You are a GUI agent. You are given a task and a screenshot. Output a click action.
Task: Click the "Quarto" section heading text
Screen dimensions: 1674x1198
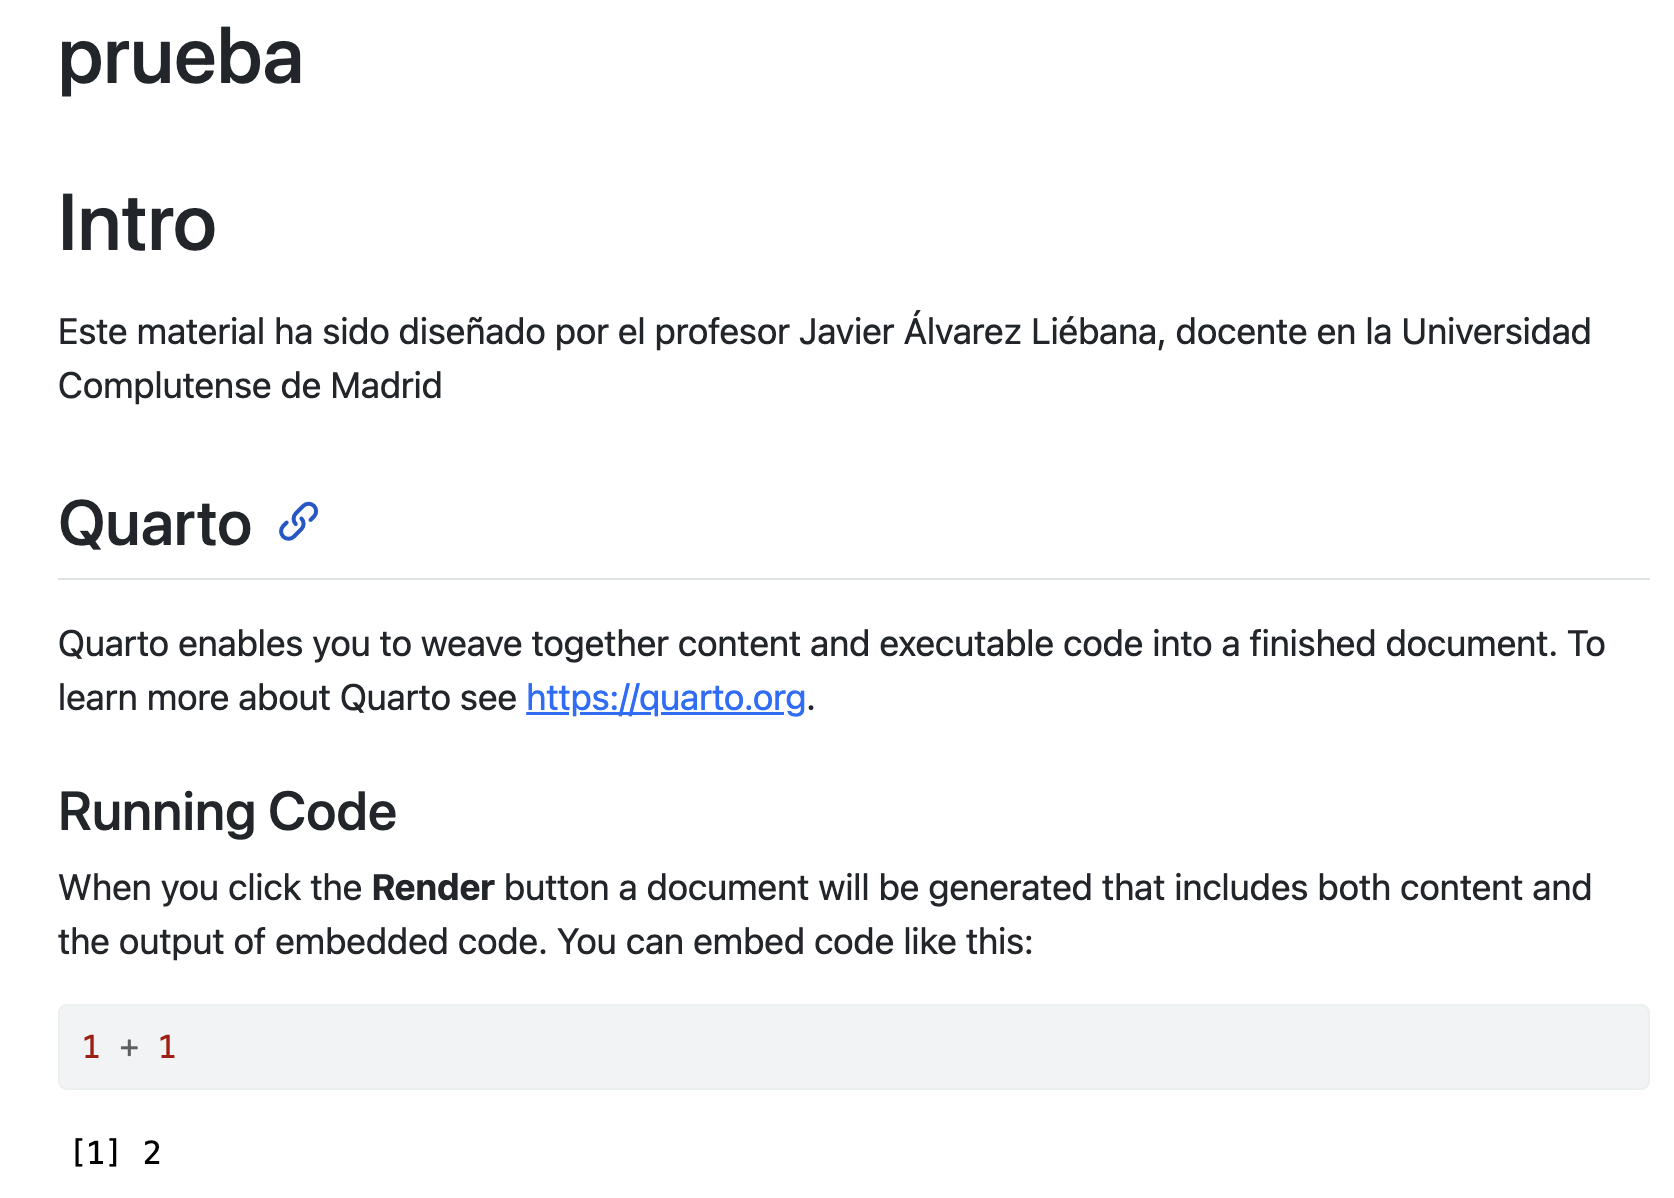coord(155,523)
